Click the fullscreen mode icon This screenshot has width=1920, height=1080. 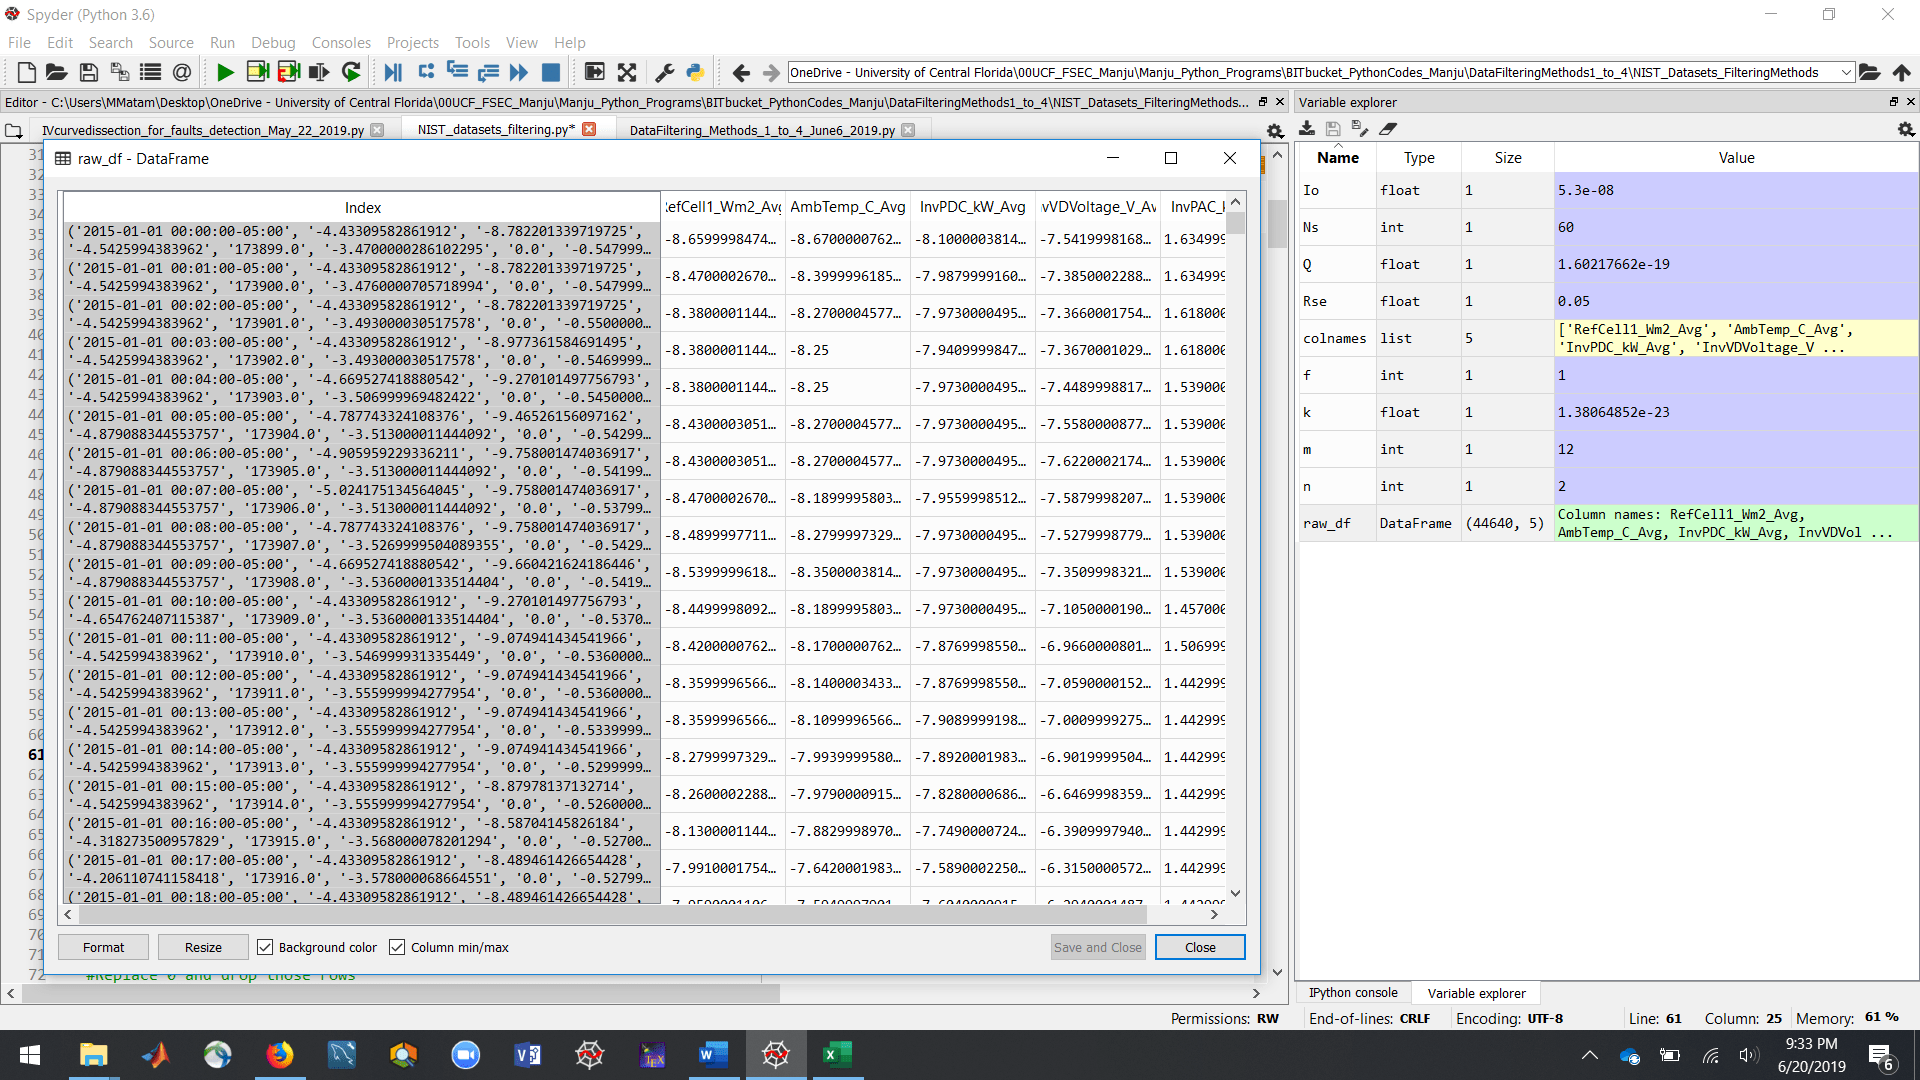pyautogui.click(x=627, y=72)
